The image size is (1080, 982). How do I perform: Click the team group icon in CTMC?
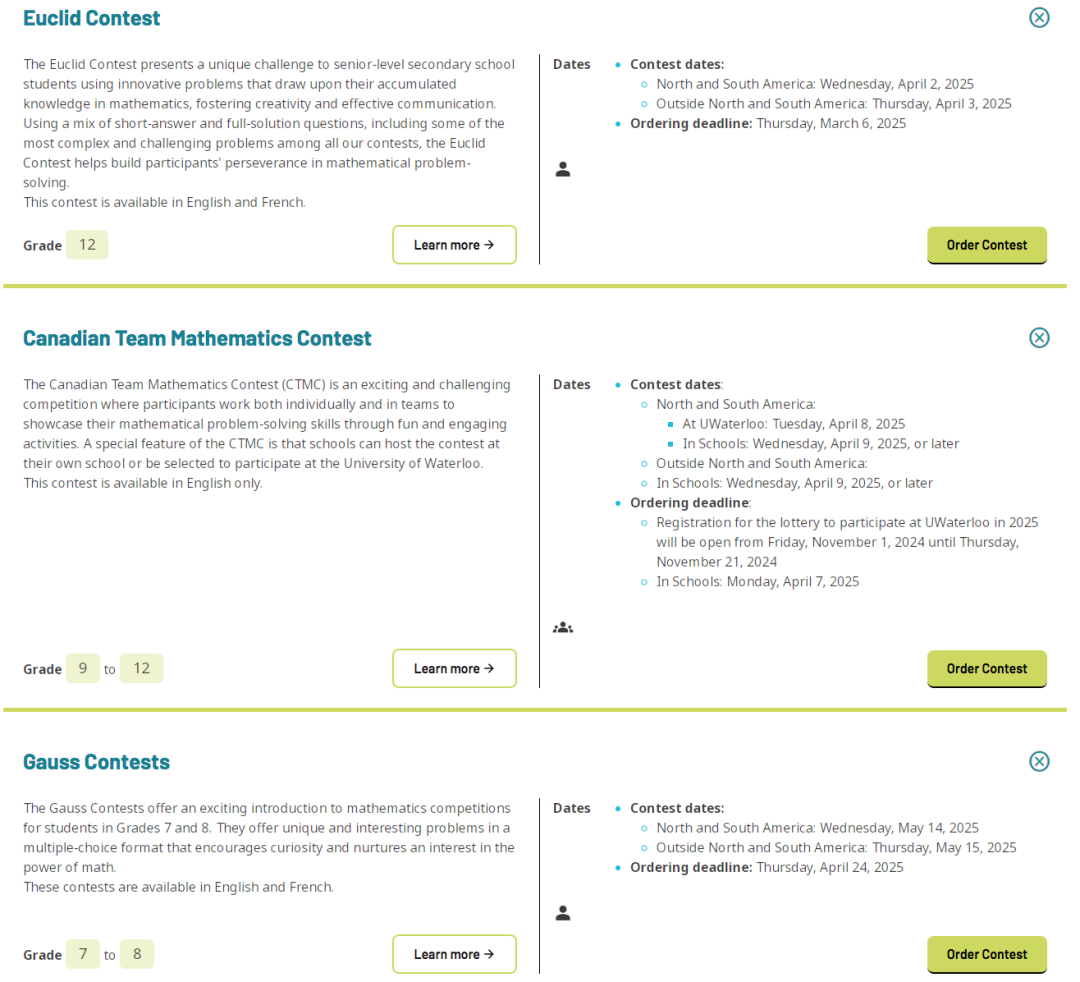click(563, 628)
